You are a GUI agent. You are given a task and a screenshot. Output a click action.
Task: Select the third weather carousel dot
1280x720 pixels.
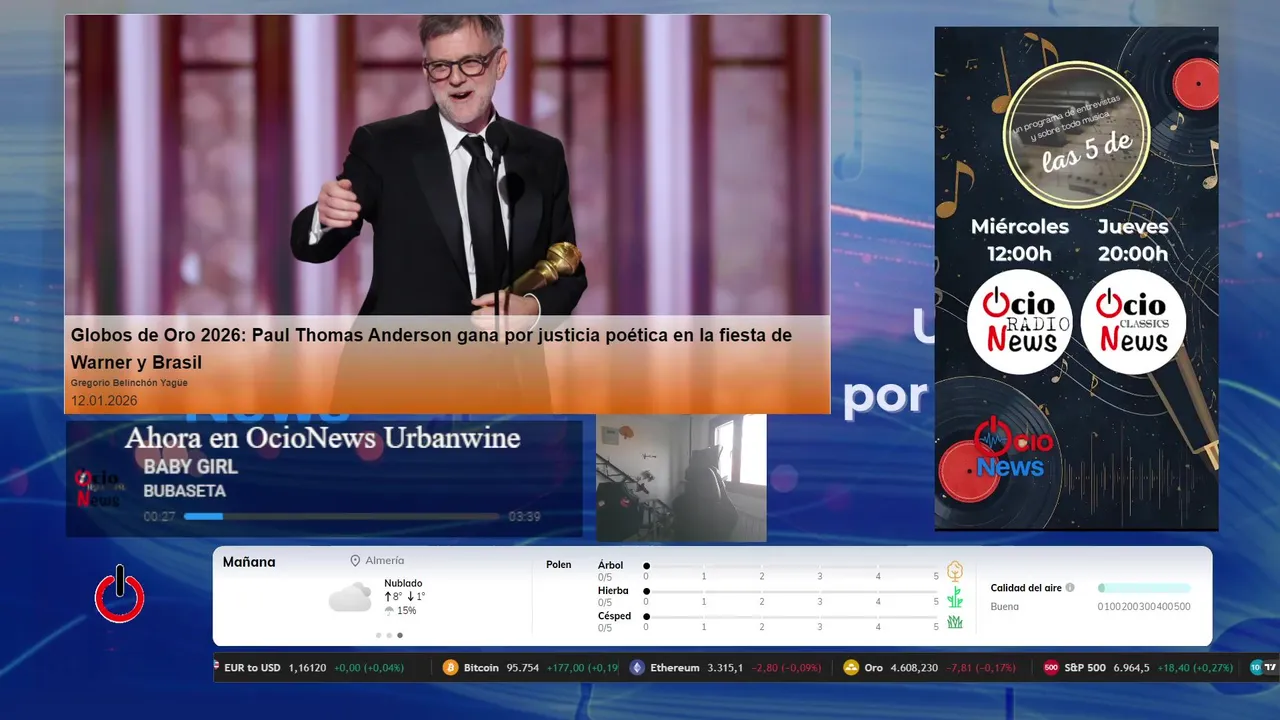[400, 635]
